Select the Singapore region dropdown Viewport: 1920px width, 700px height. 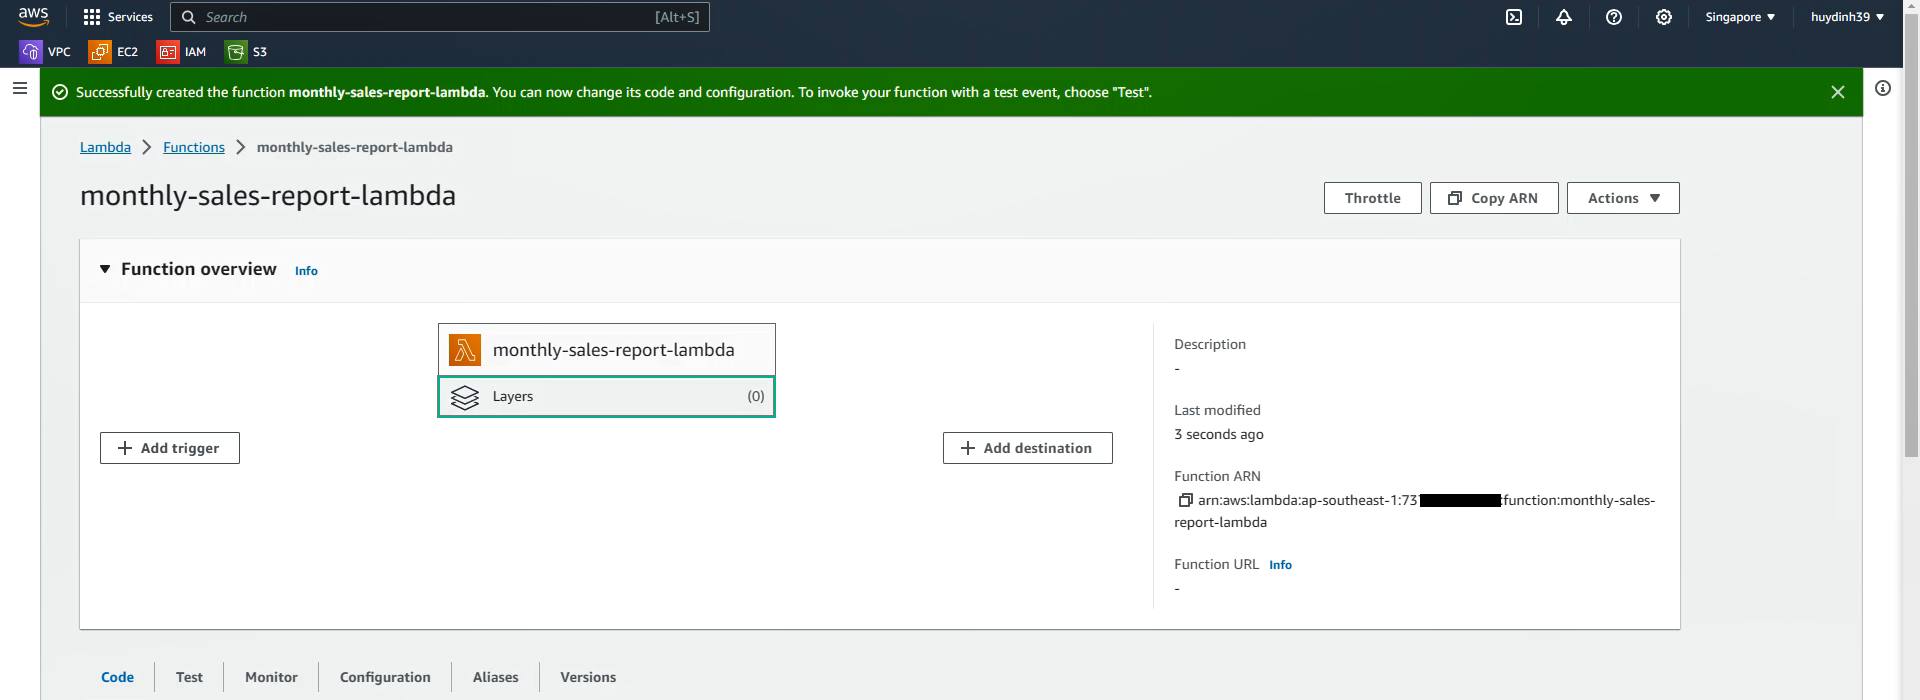point(1740,17)
